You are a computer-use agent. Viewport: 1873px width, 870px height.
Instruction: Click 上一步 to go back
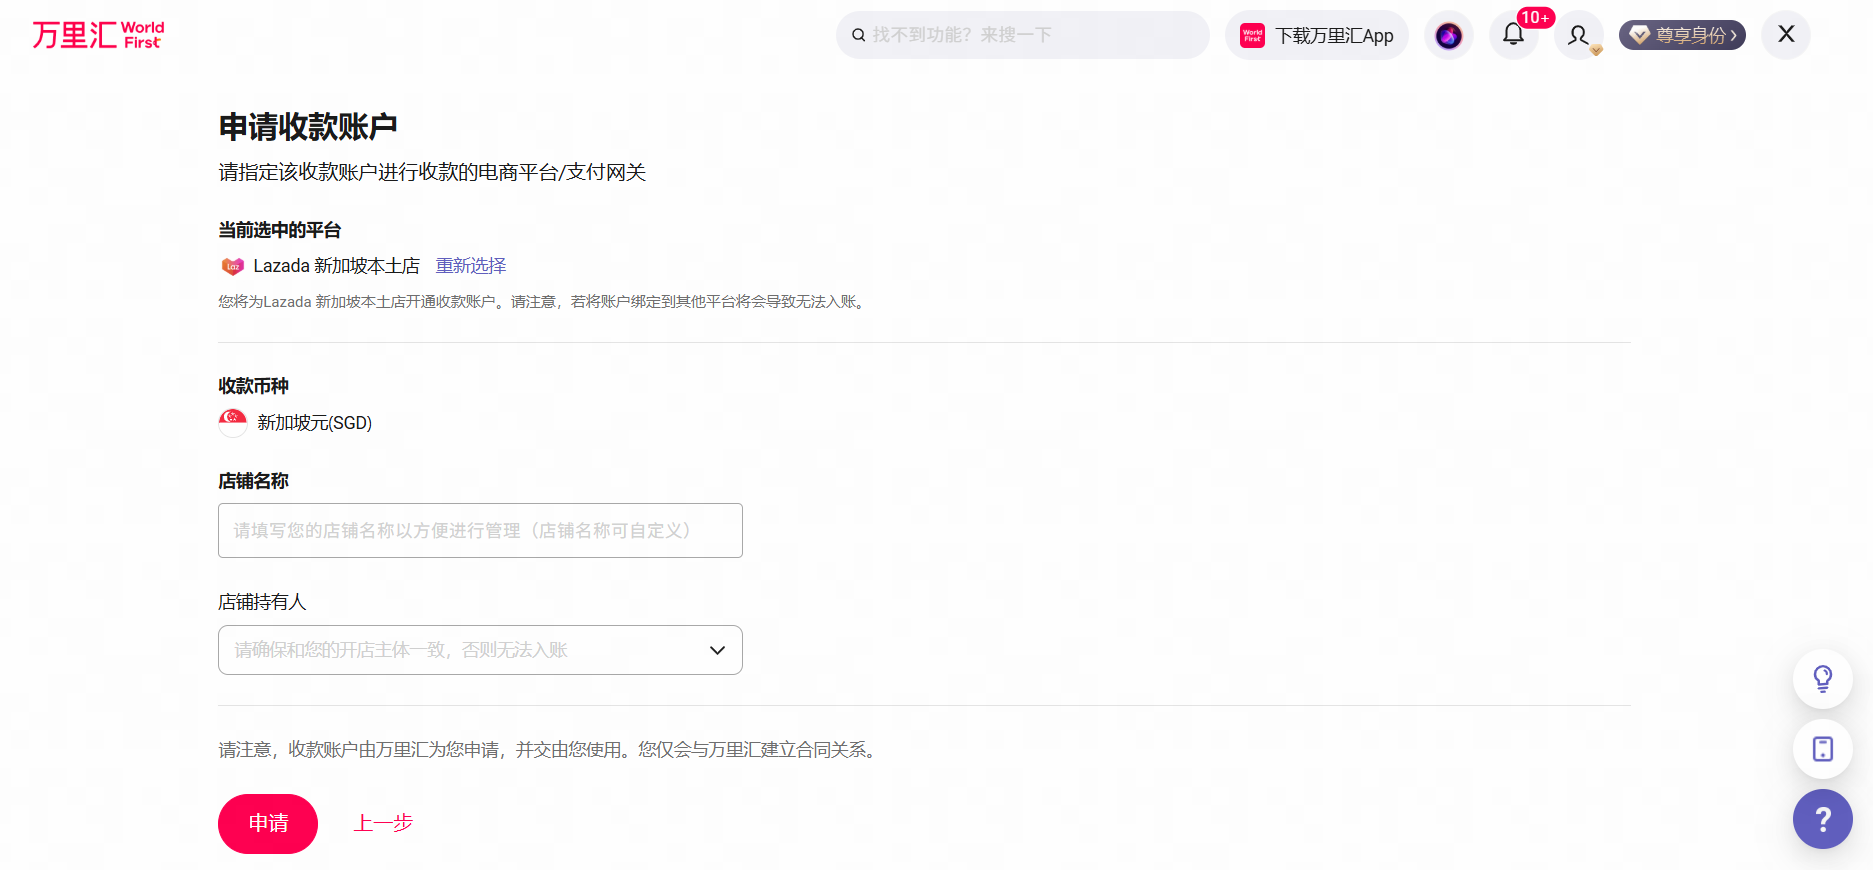coord(383,823)
